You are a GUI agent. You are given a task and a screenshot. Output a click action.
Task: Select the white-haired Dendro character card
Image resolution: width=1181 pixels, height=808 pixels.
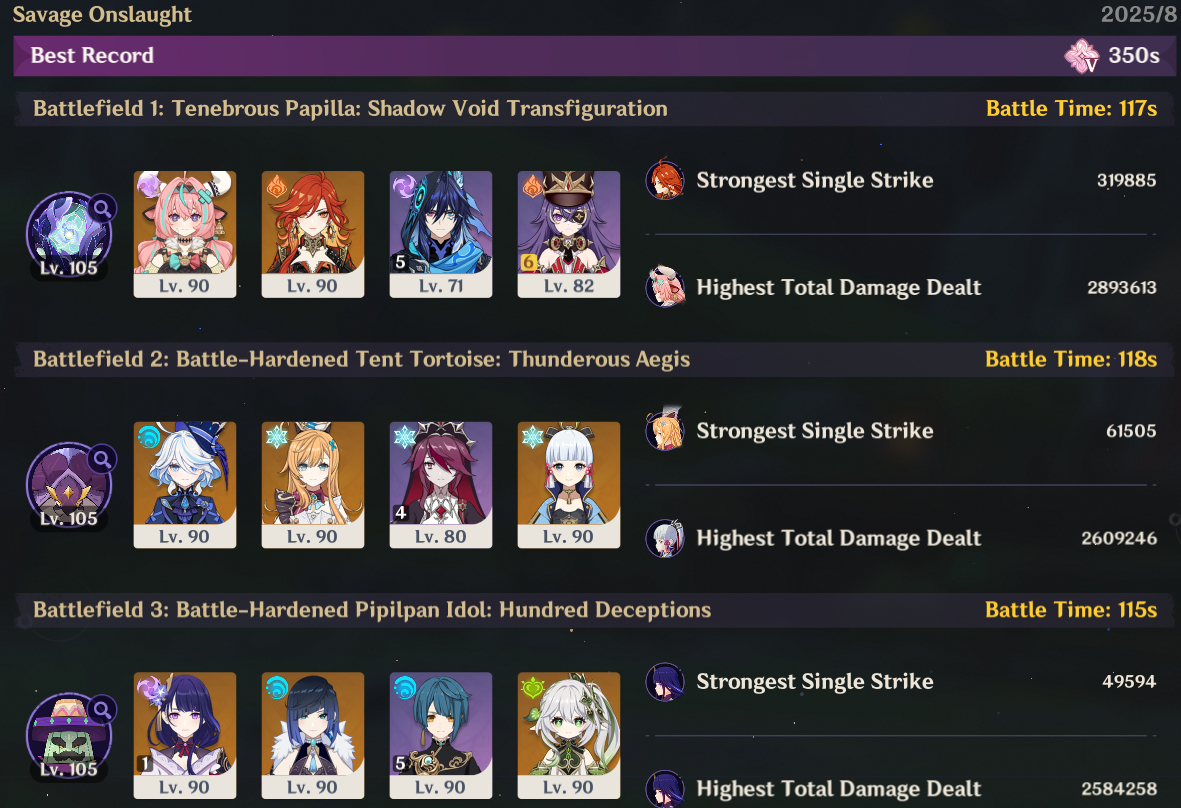(569, 736)
